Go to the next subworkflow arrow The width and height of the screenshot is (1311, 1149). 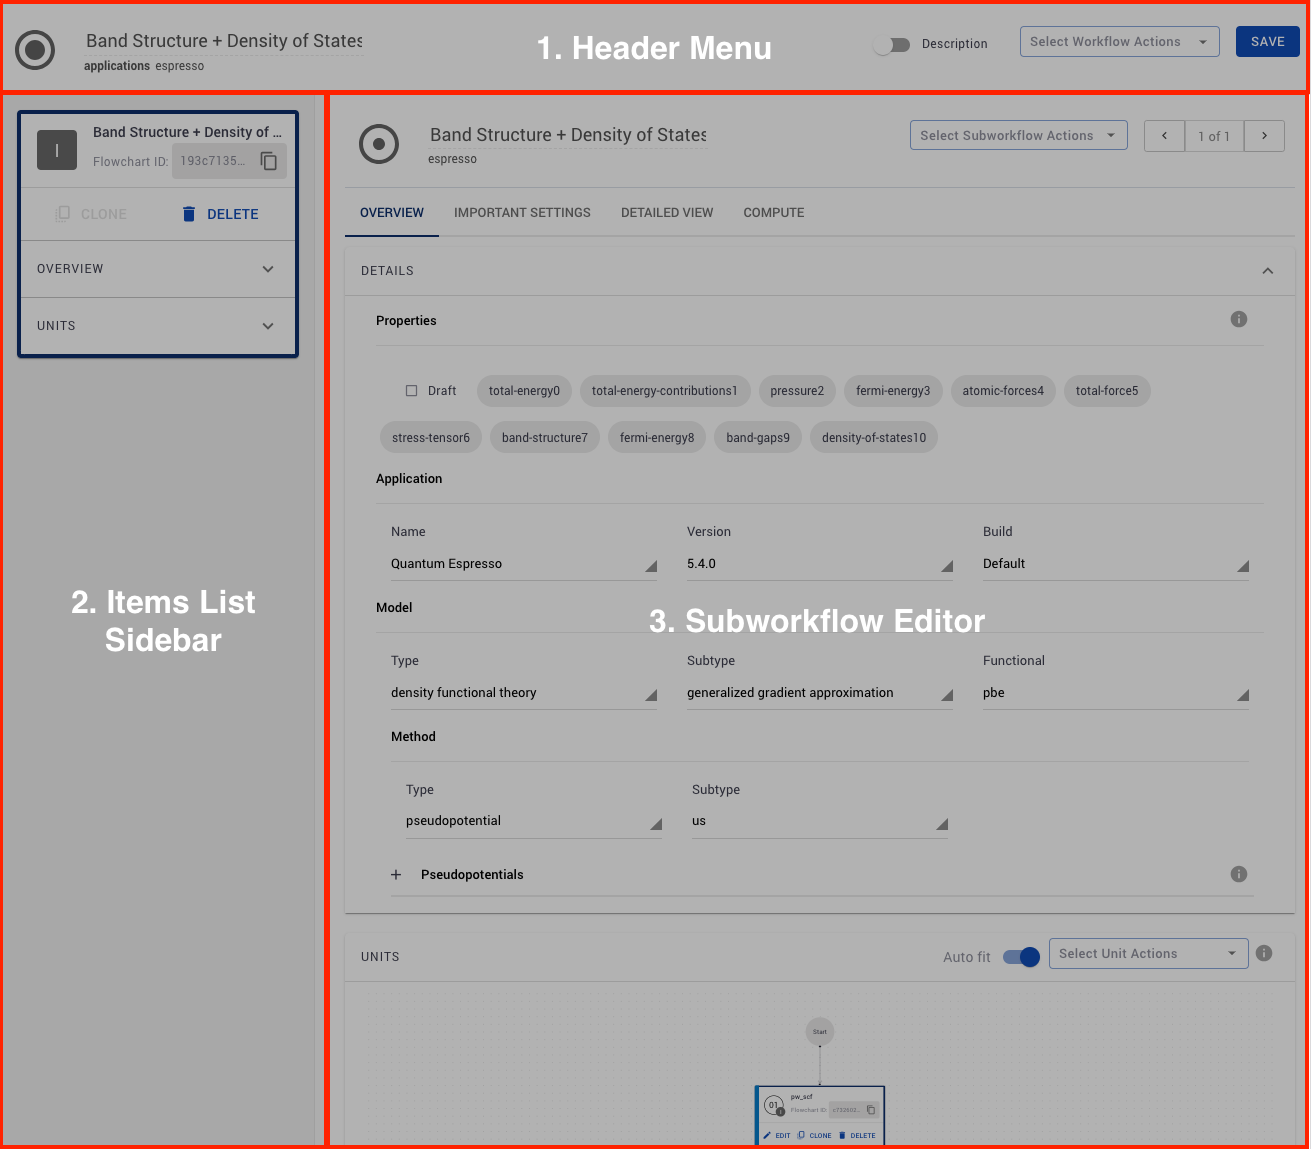coord(1264,136)
